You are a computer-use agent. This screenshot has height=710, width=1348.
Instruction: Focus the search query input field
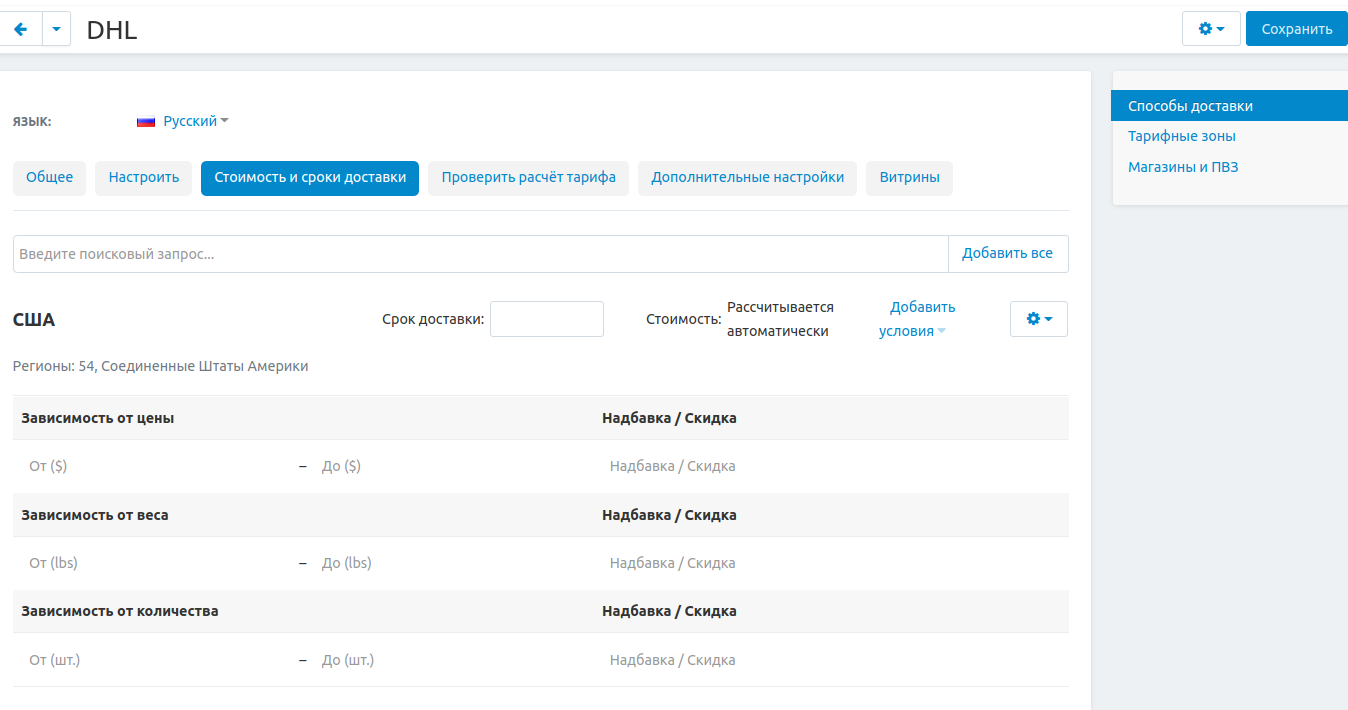[480, 254]
